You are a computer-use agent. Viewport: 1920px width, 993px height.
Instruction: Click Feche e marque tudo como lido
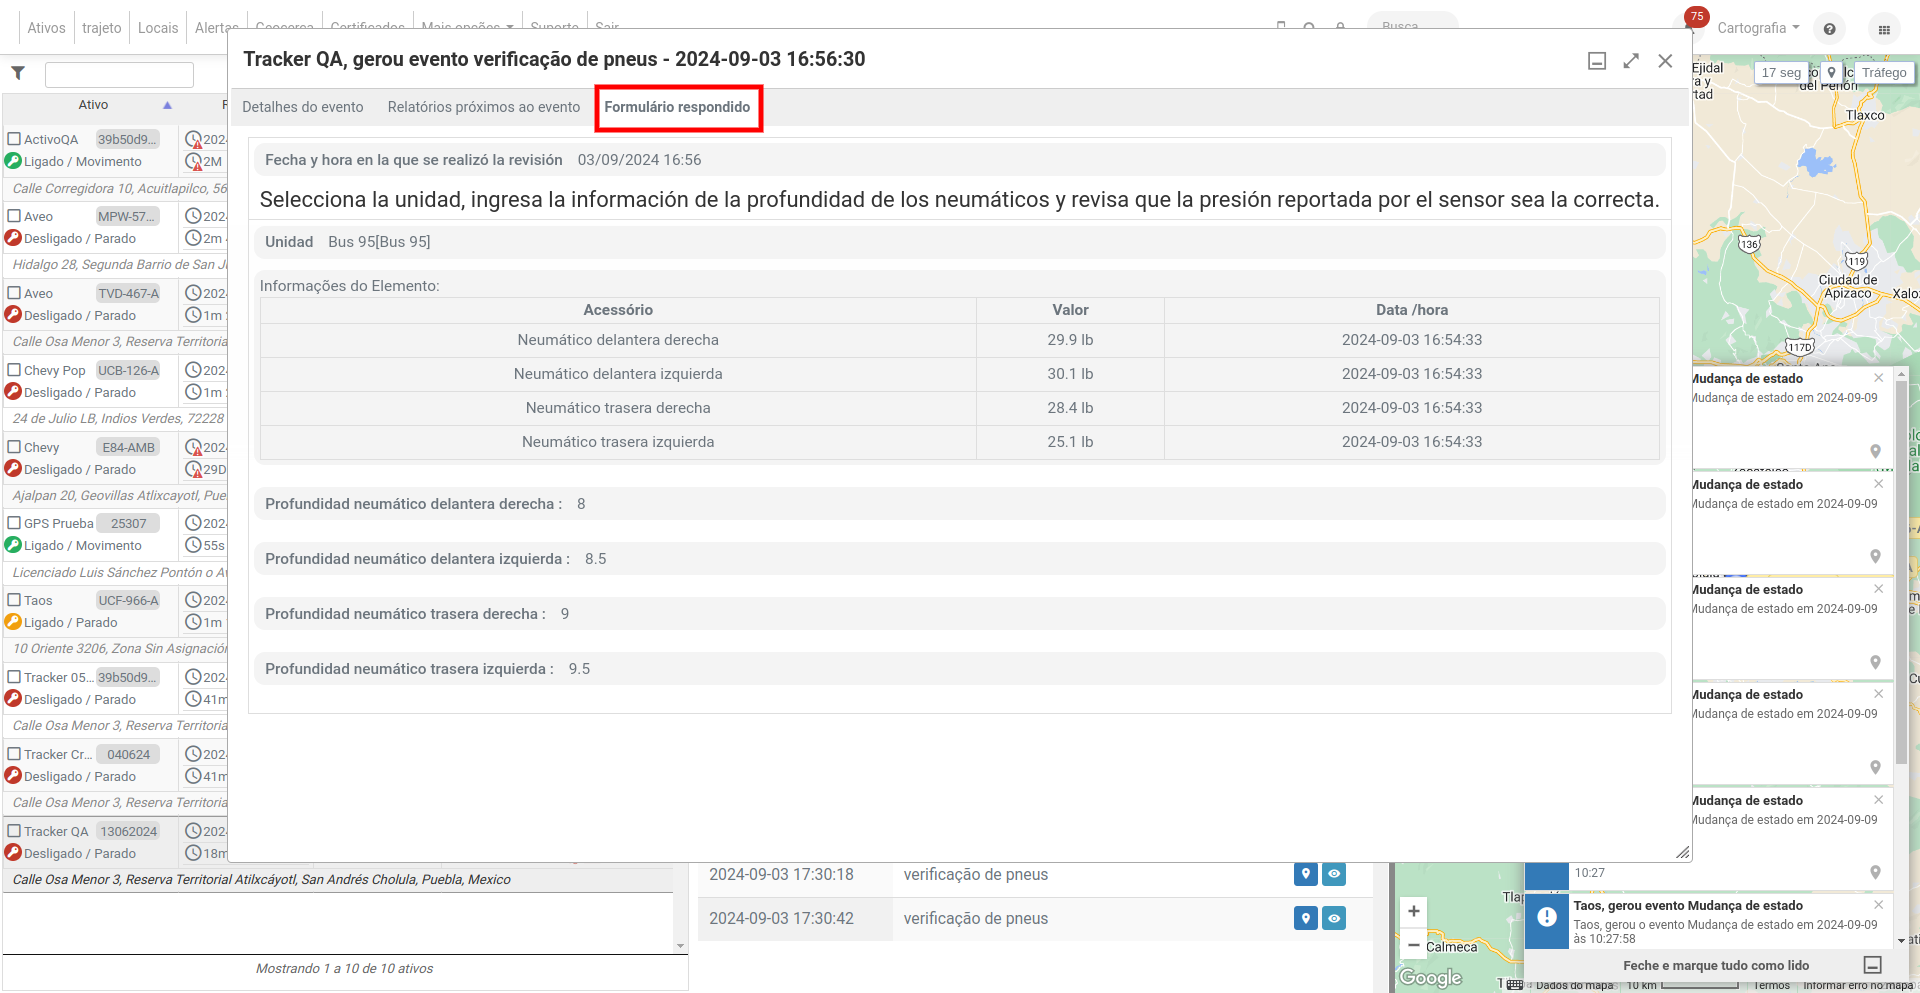(x=1716, y=965)
